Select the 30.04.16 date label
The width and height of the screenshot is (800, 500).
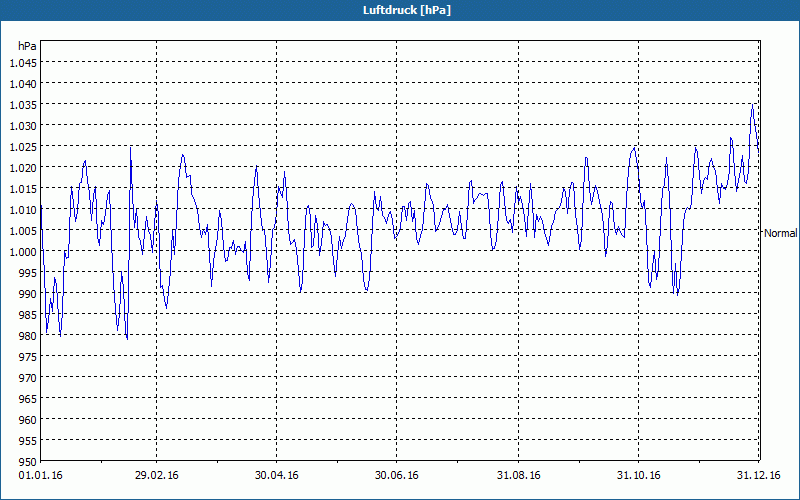[277, 476]
